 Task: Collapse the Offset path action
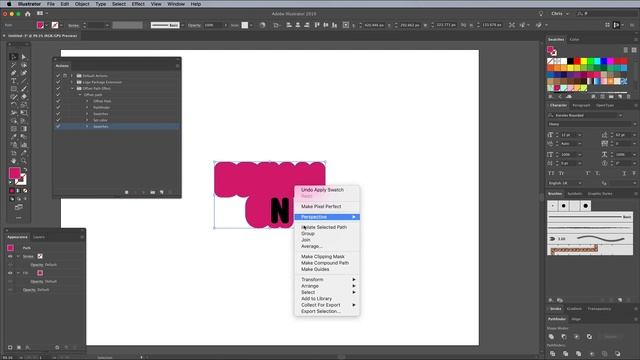[x=80, y=95]
